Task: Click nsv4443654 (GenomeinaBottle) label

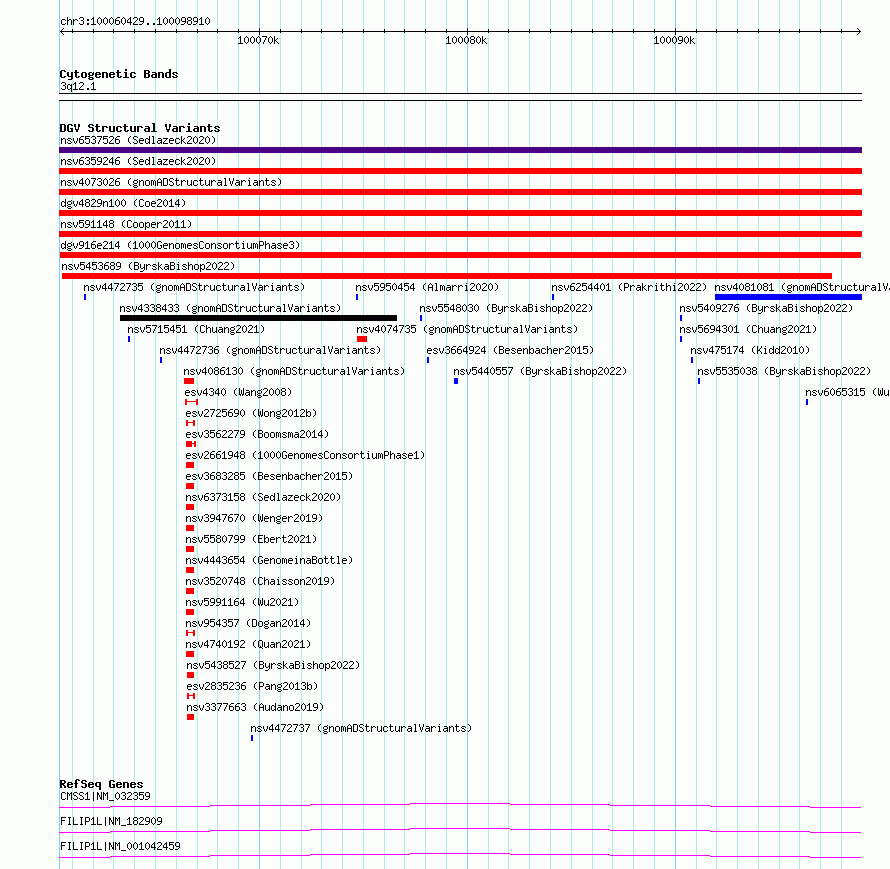Action: [269, 560]
